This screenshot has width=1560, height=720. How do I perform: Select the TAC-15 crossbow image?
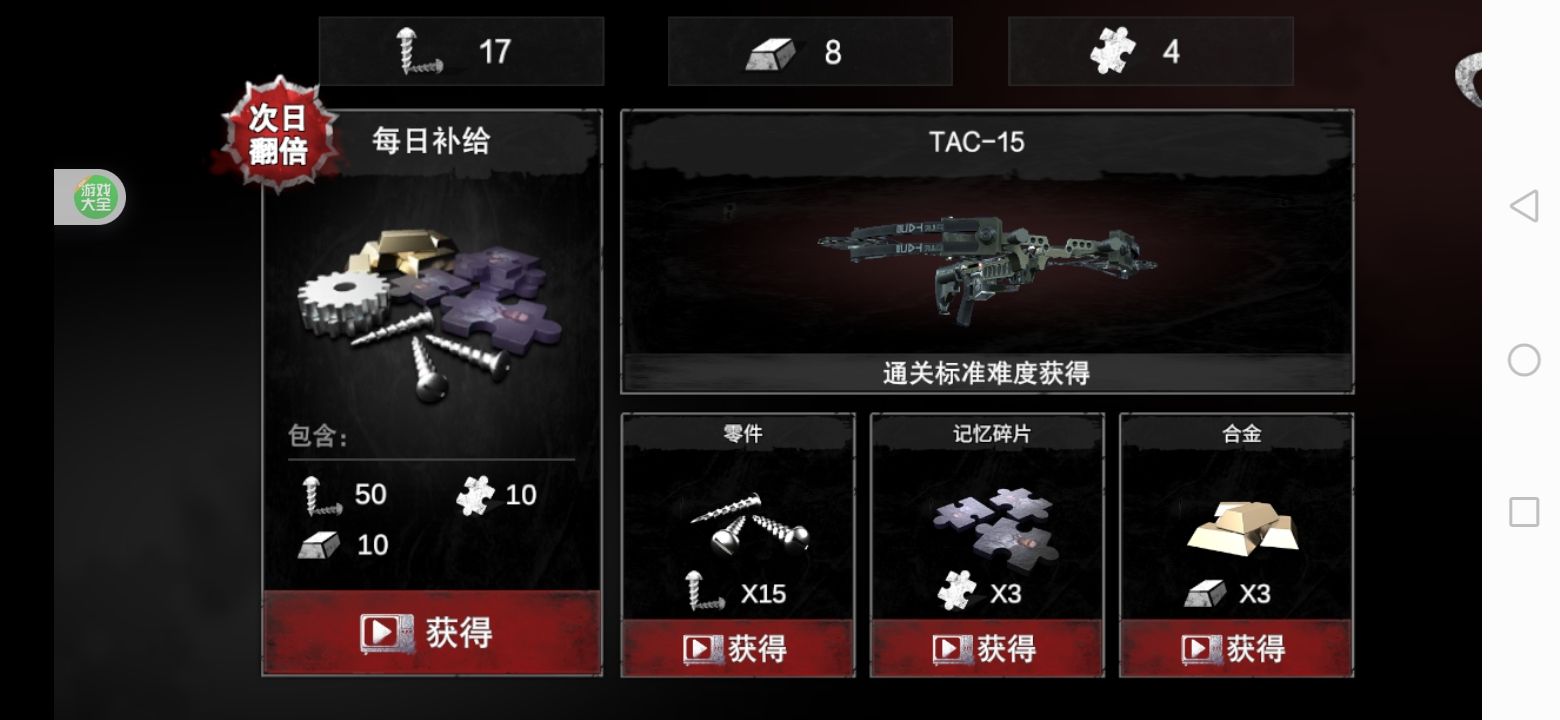[987, 264]
